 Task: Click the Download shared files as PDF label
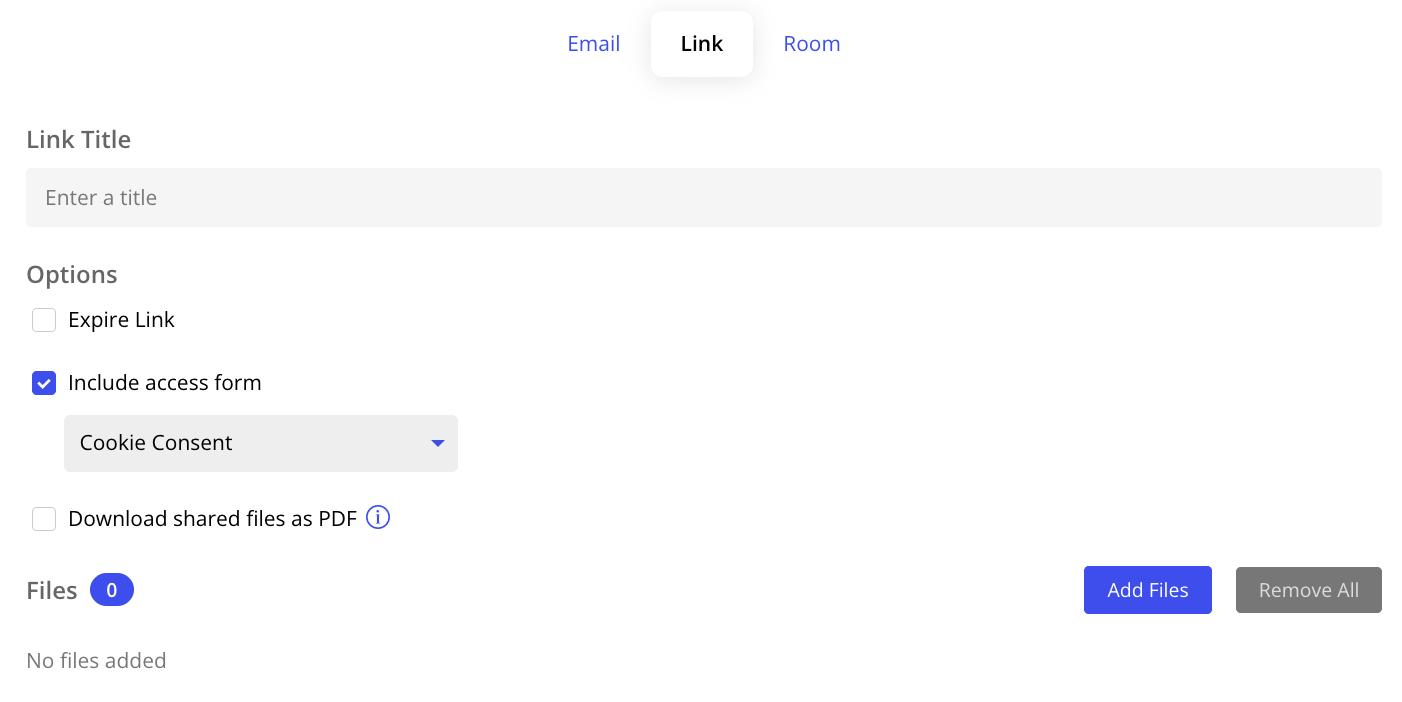click(x=212, y=518)
